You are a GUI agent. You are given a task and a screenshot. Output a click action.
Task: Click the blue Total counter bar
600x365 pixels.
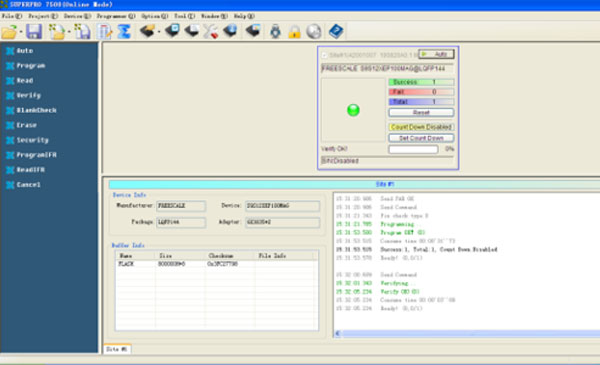[421, 102]
